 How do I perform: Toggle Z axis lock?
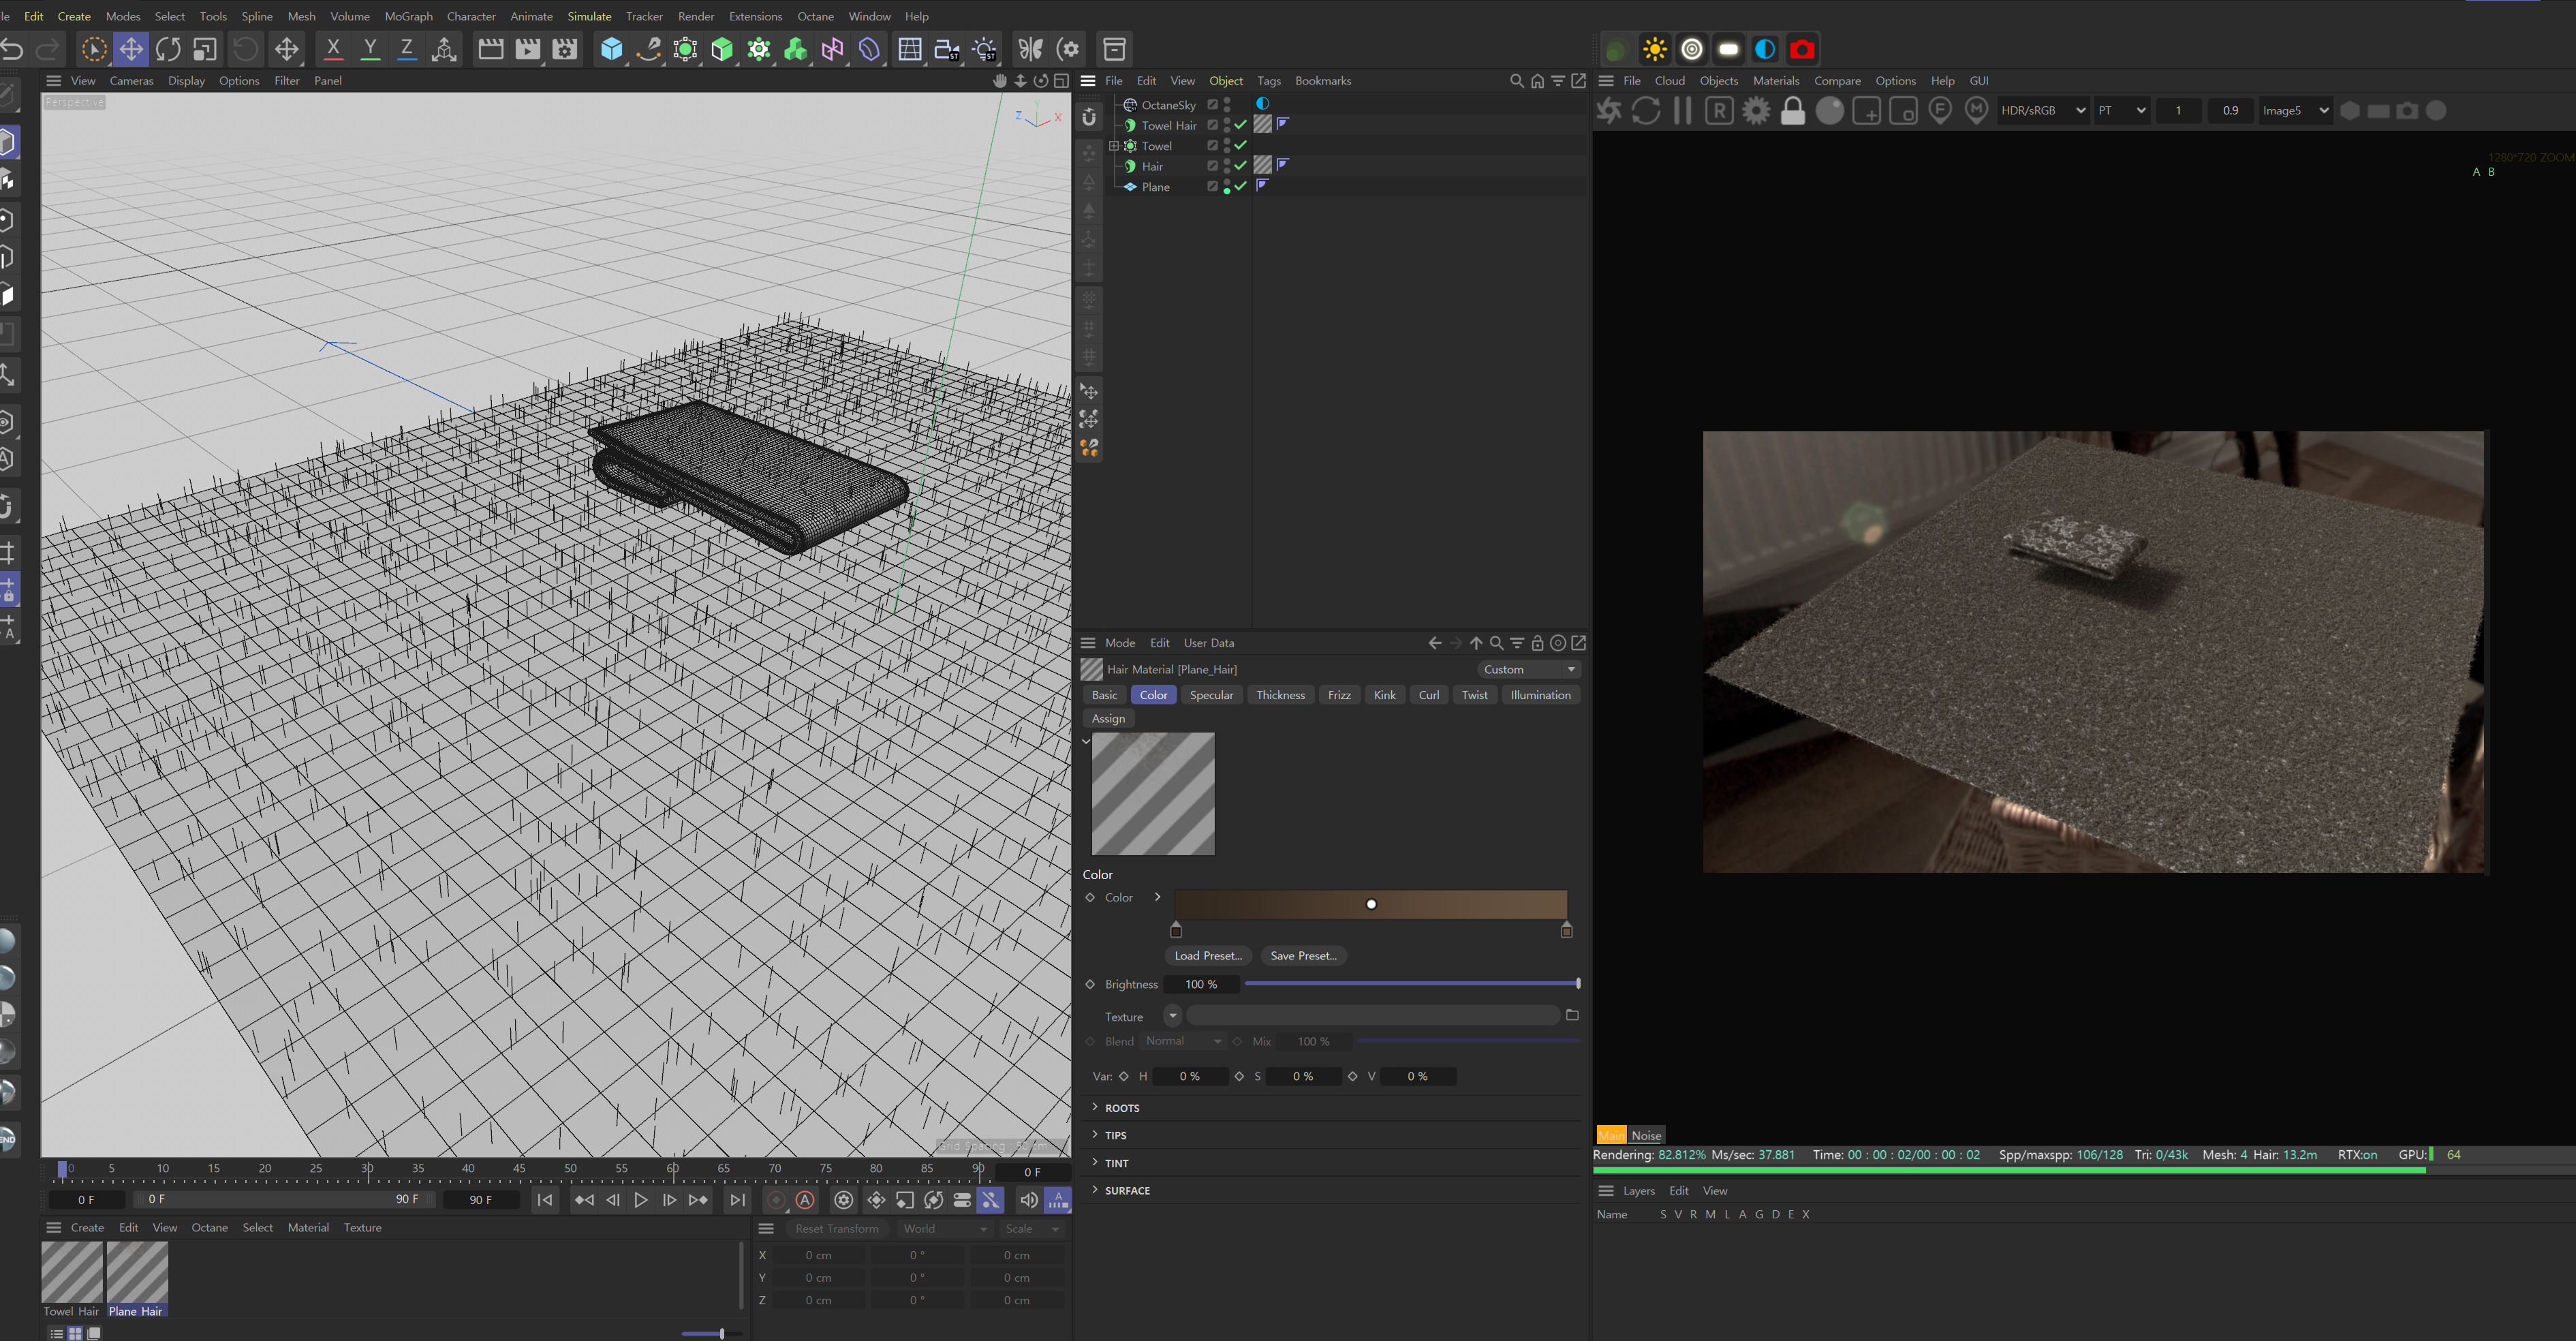pos(407,49)
